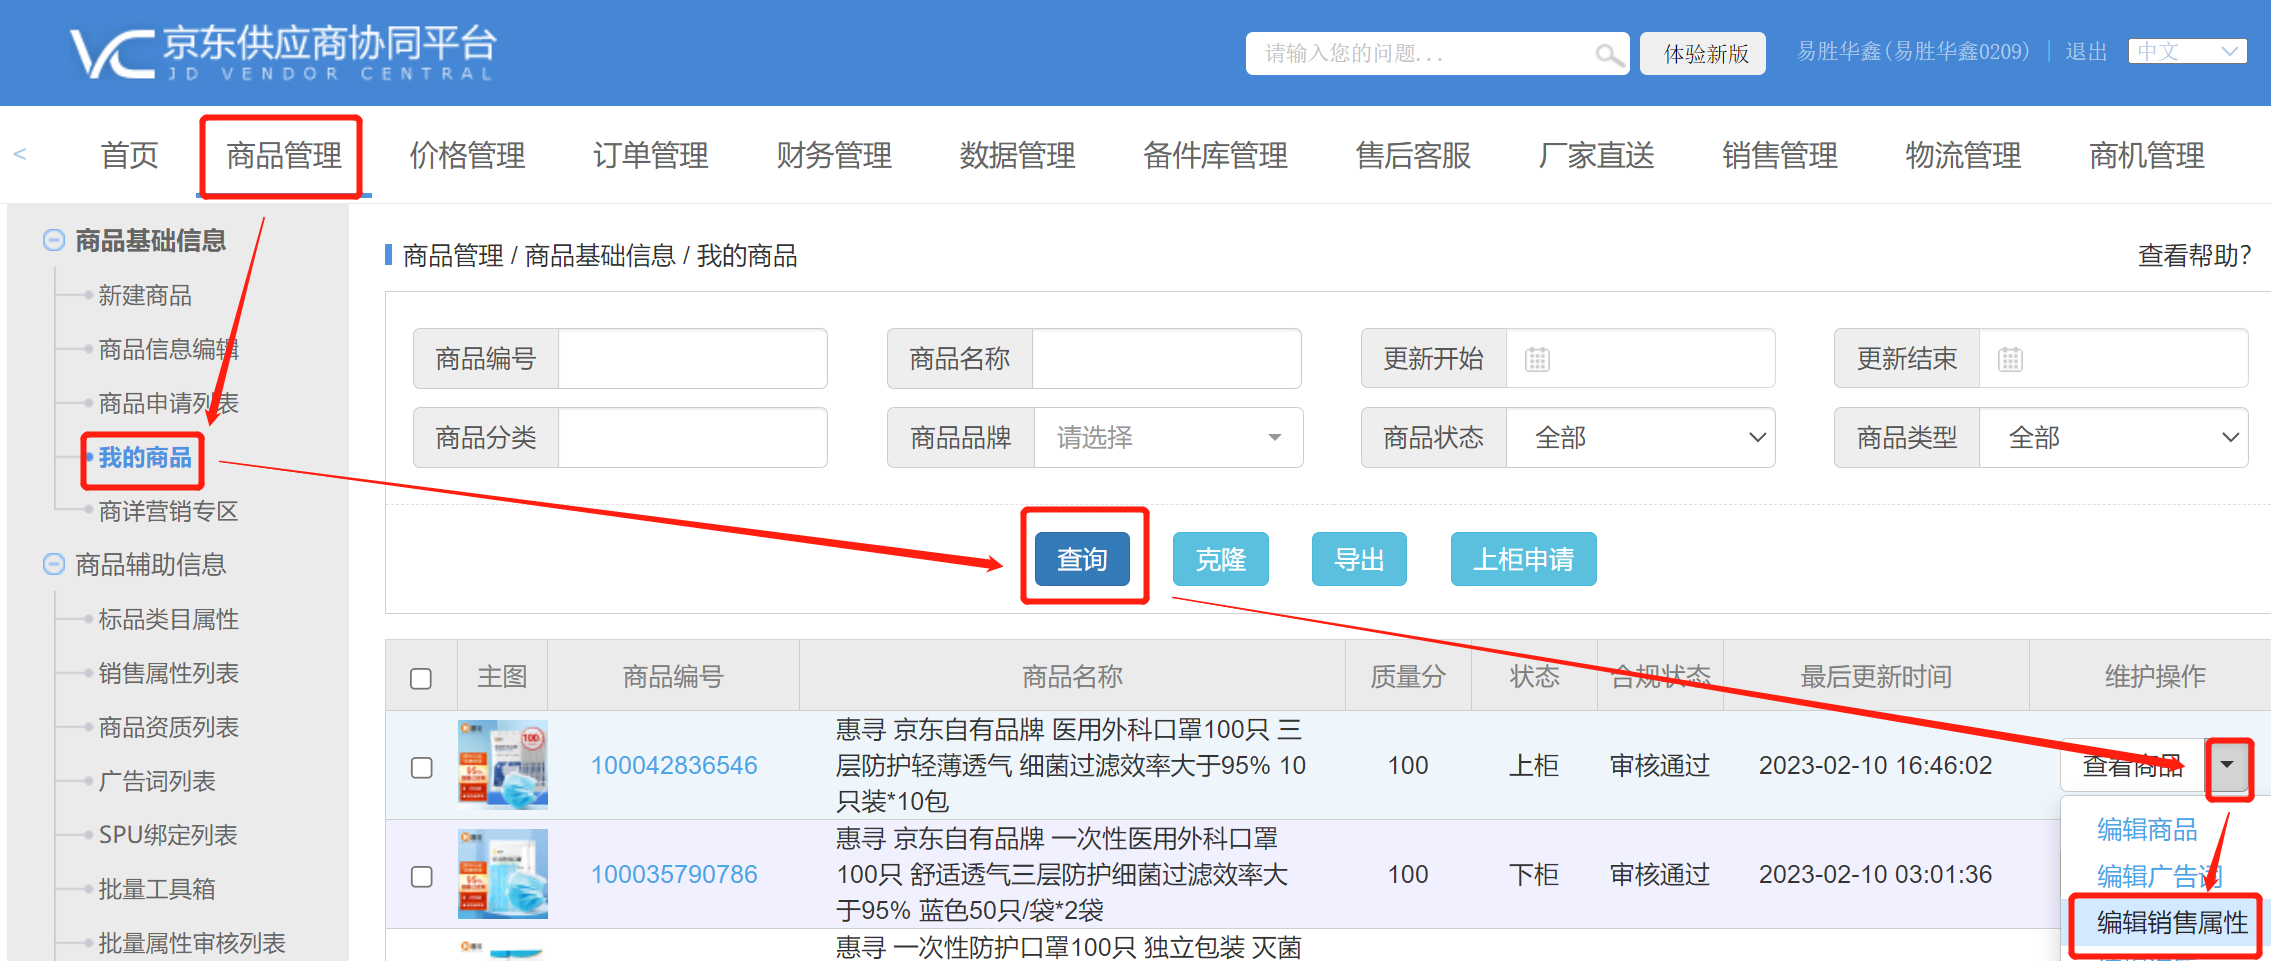2271x961 pixels.
Task: Open the 商品品牌 请选择 dropdown
Action: (1168, 437)
